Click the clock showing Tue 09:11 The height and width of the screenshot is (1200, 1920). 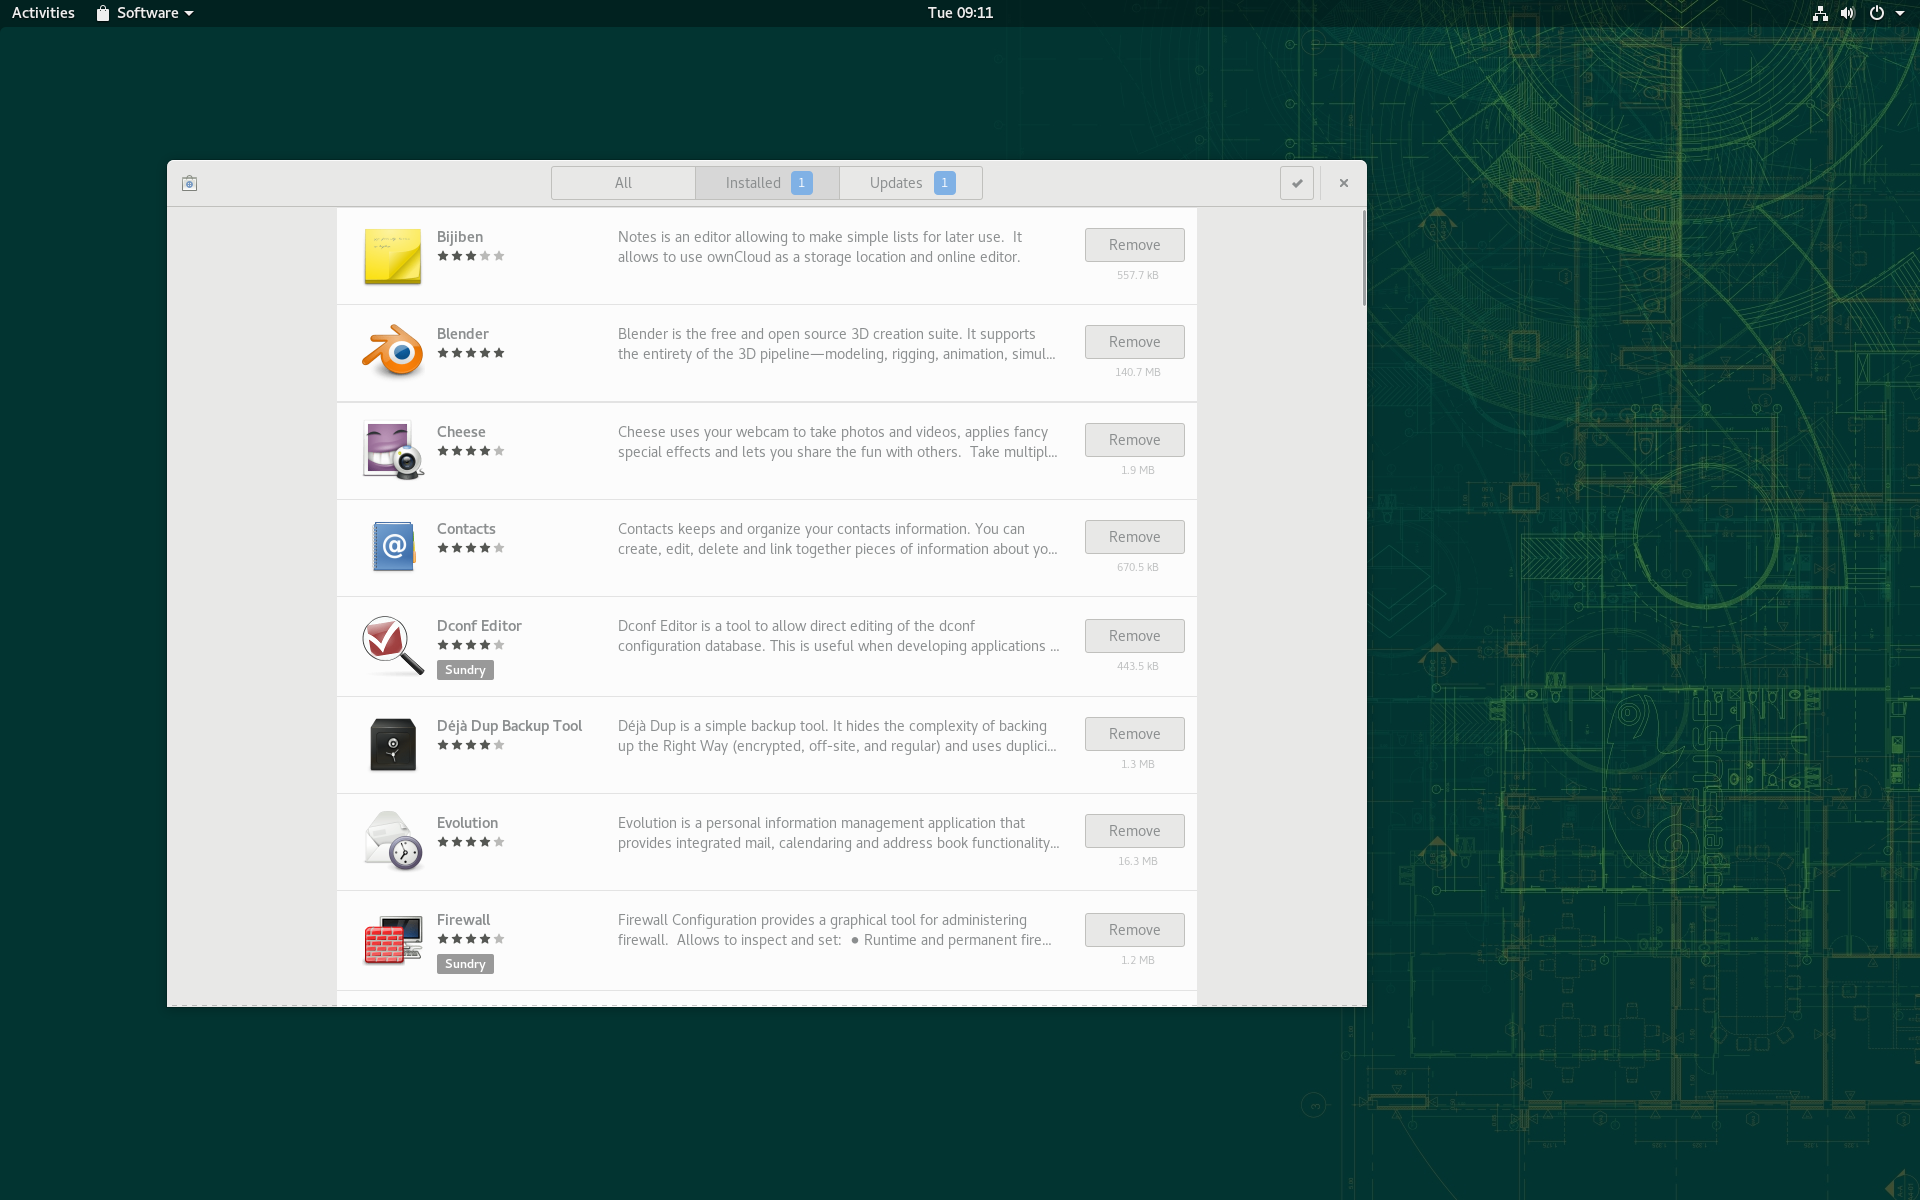tap(960, 13)
